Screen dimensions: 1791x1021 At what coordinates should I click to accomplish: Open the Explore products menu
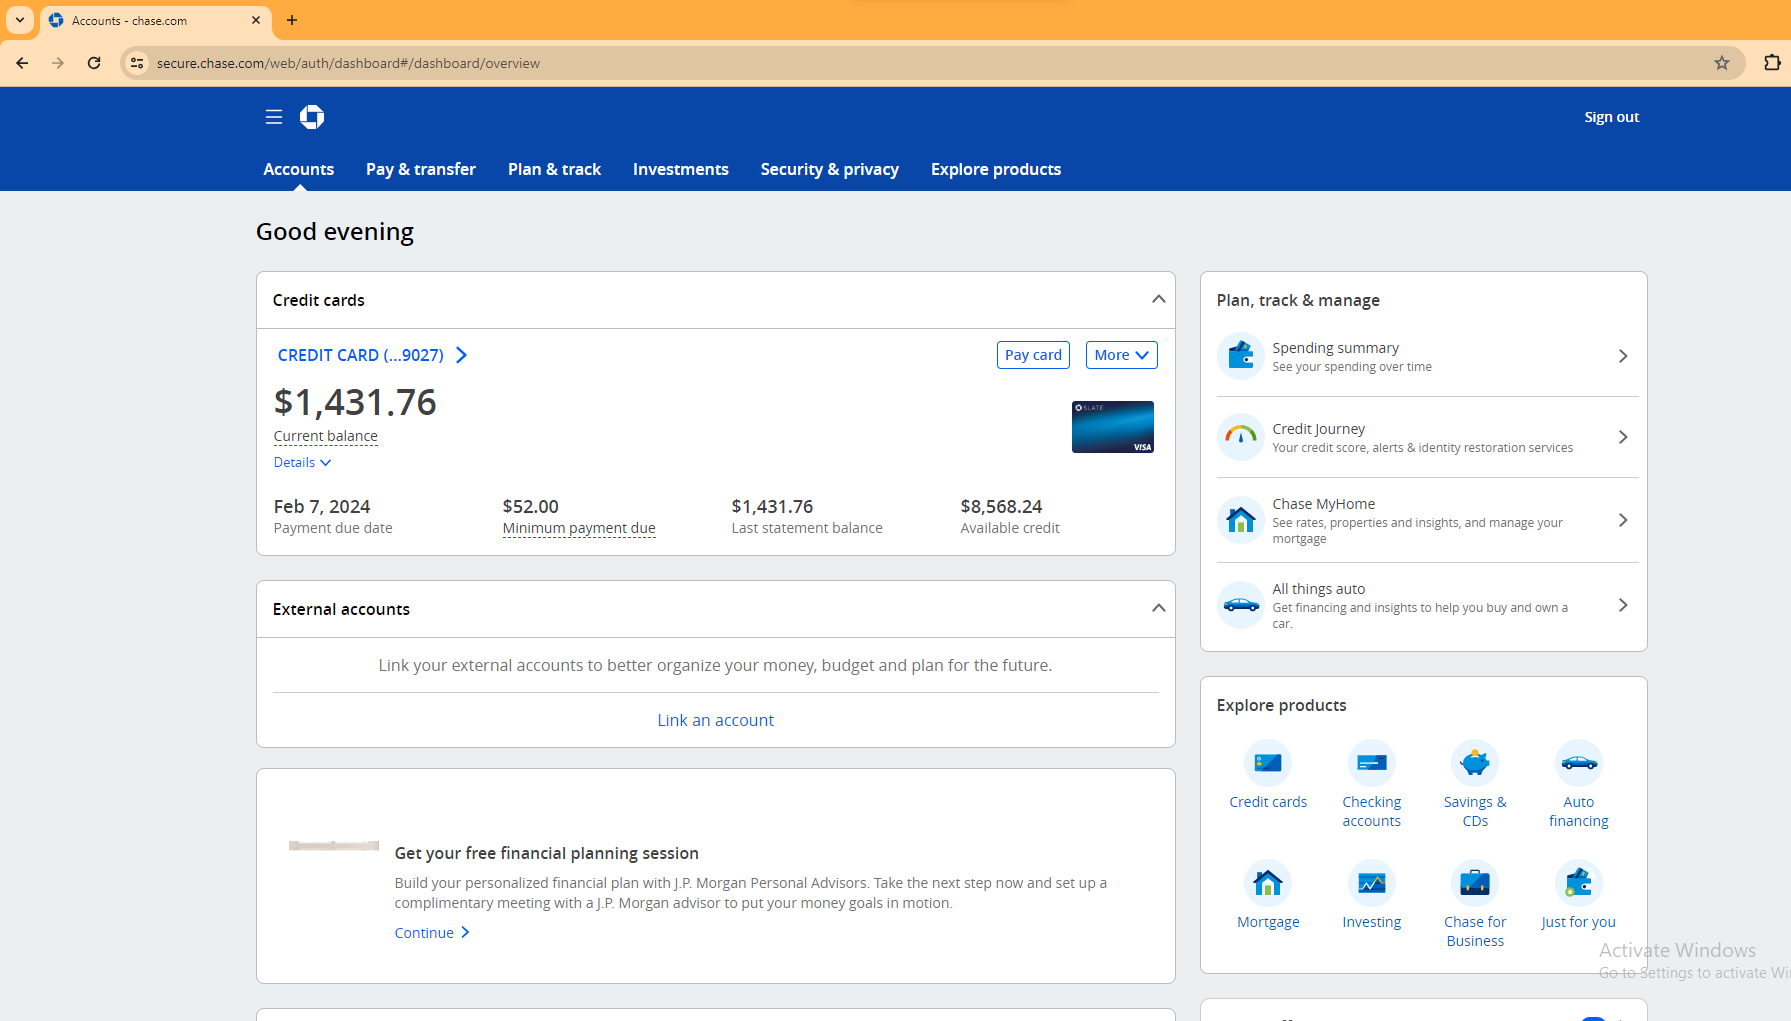click(x=996, y=169)
